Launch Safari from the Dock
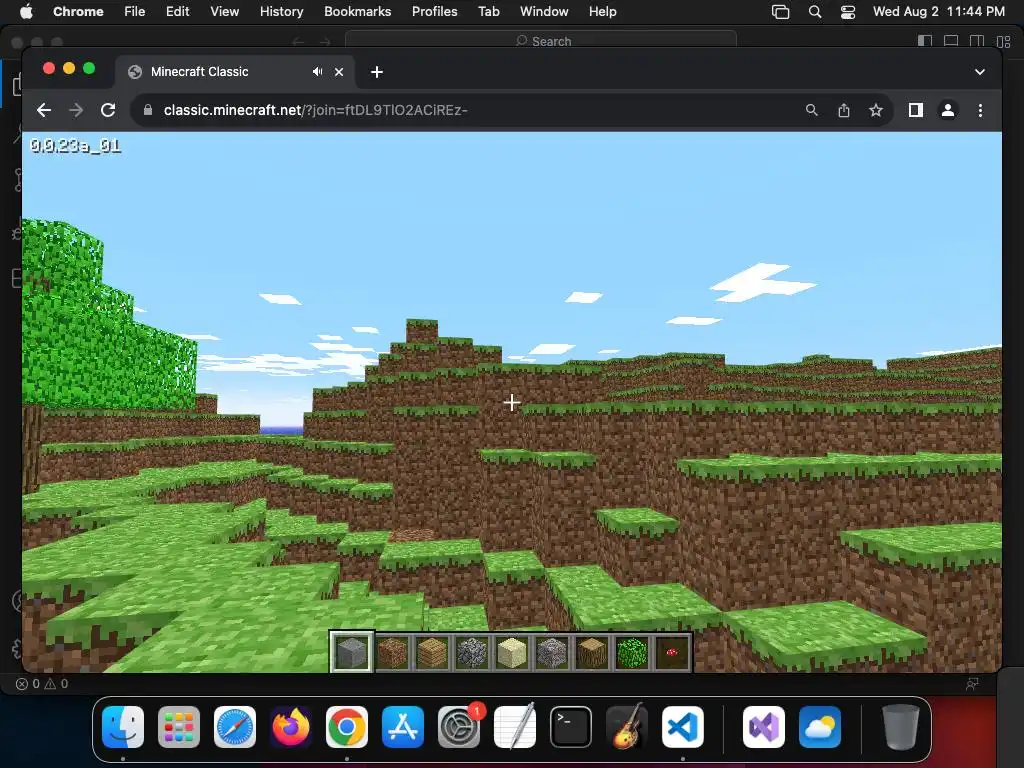Image resolution: width=1024 pixels, height=768 pixels. coord(235,727)
